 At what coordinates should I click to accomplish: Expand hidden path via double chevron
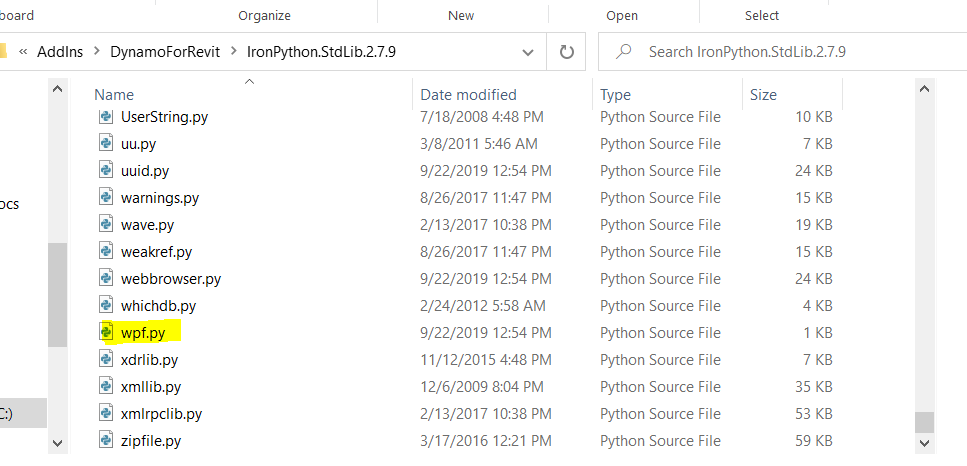pyautogui.click(x=20, y=51)
